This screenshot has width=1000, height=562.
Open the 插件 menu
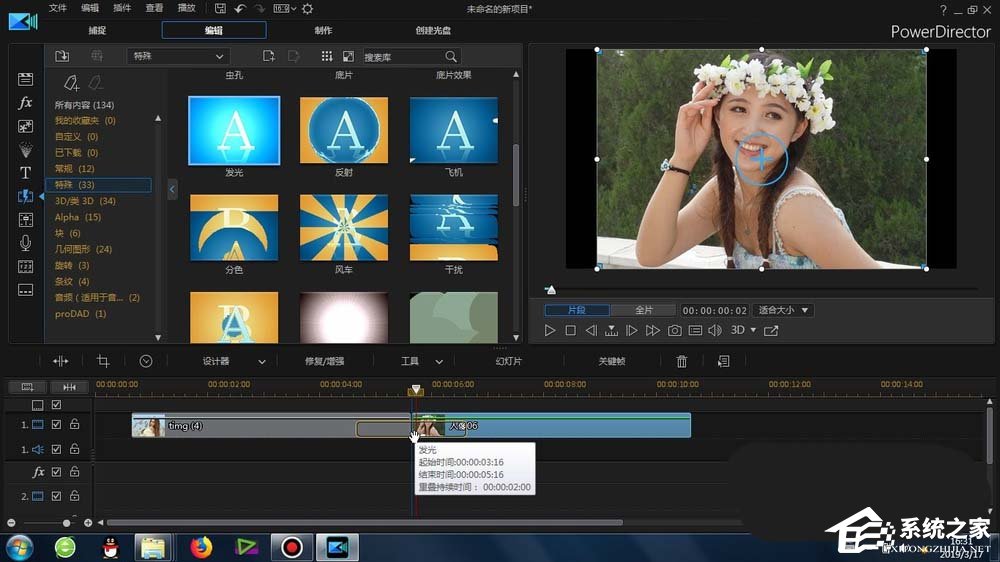122,8
